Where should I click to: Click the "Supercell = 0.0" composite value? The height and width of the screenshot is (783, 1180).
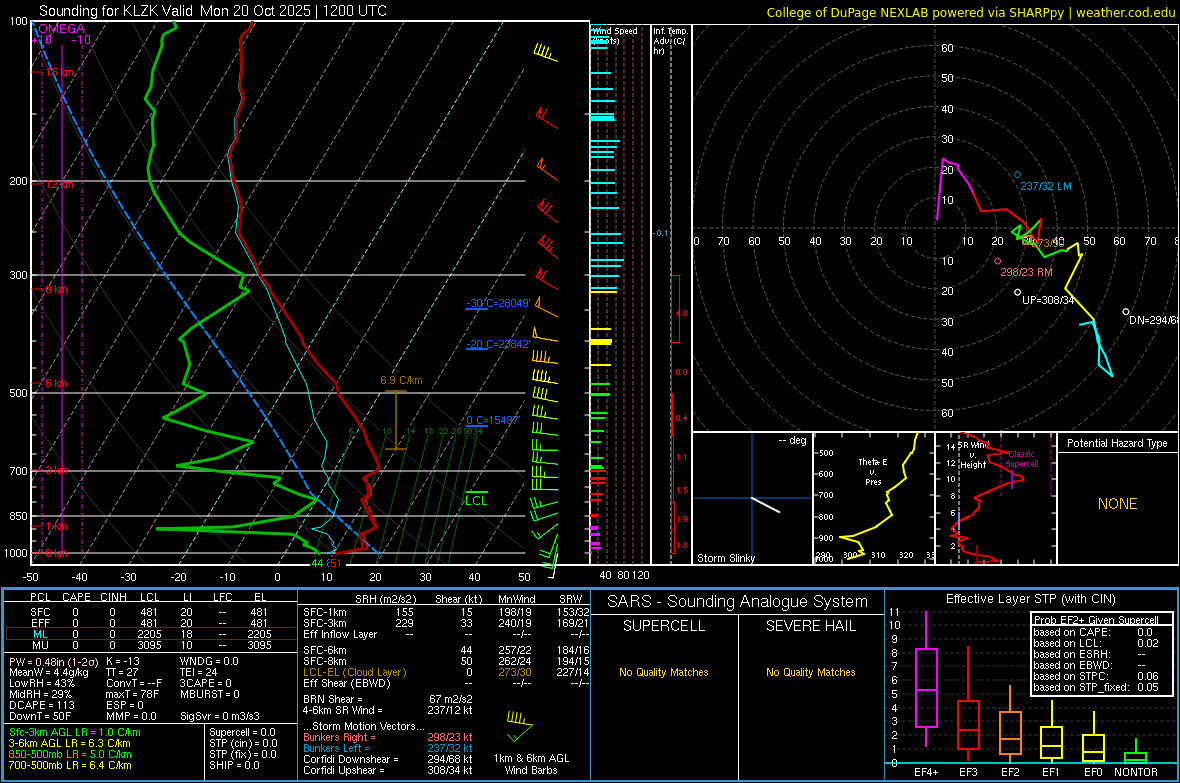click(x=242, y=732)
